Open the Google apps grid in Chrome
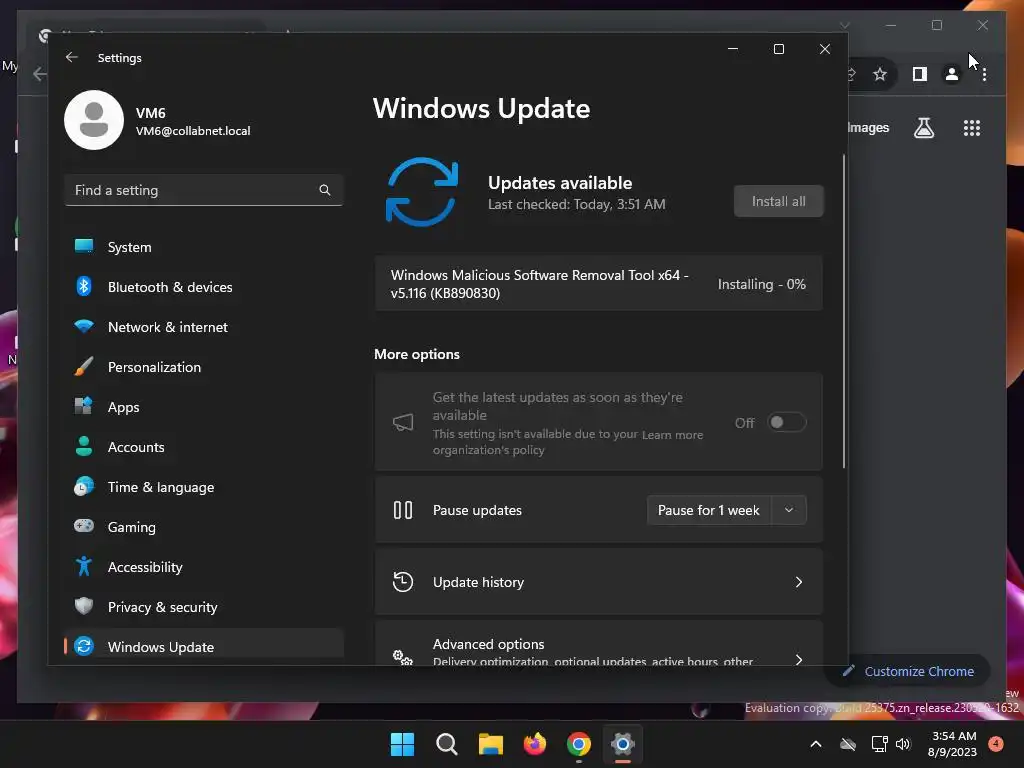The width and height of the screenshot is (1024, 768). (x=972, y=128)
